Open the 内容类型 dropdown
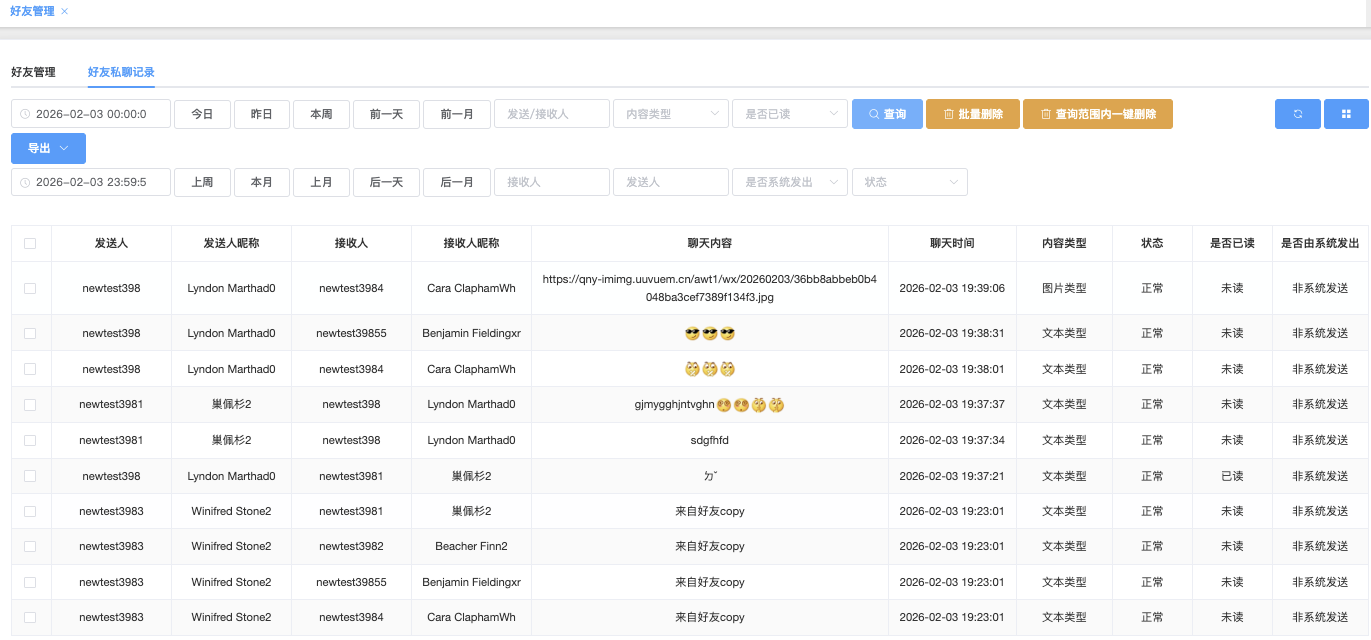1371x640 pixels. point(670,114)
